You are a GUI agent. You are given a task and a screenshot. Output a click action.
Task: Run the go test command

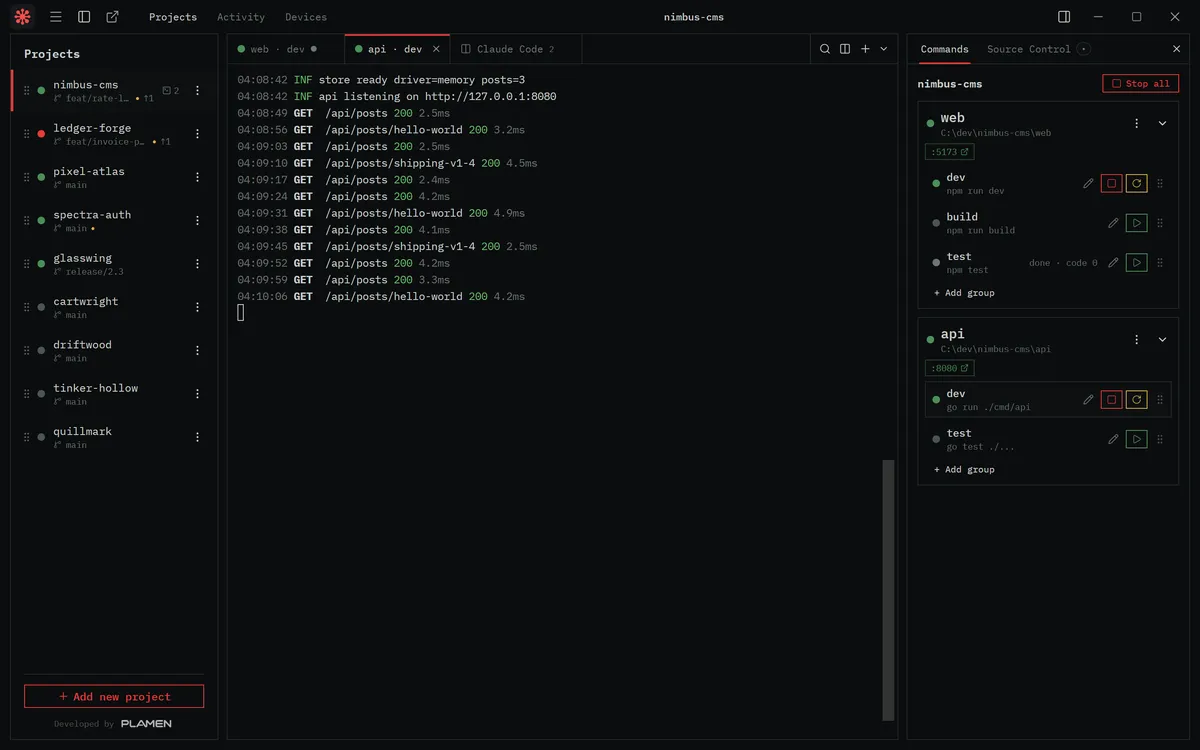click(1136, 439)
